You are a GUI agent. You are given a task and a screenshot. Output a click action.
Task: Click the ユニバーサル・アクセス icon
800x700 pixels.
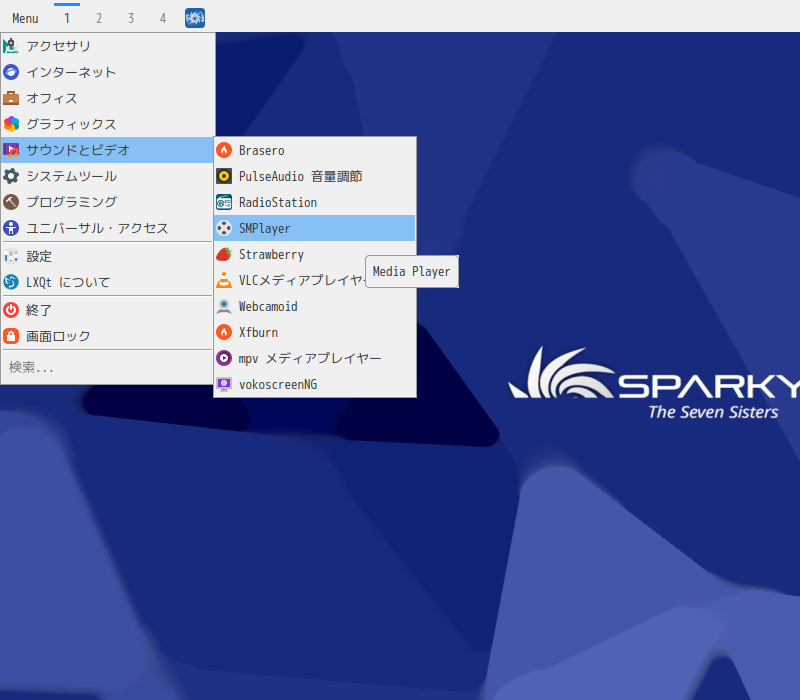tap(11, 228)
